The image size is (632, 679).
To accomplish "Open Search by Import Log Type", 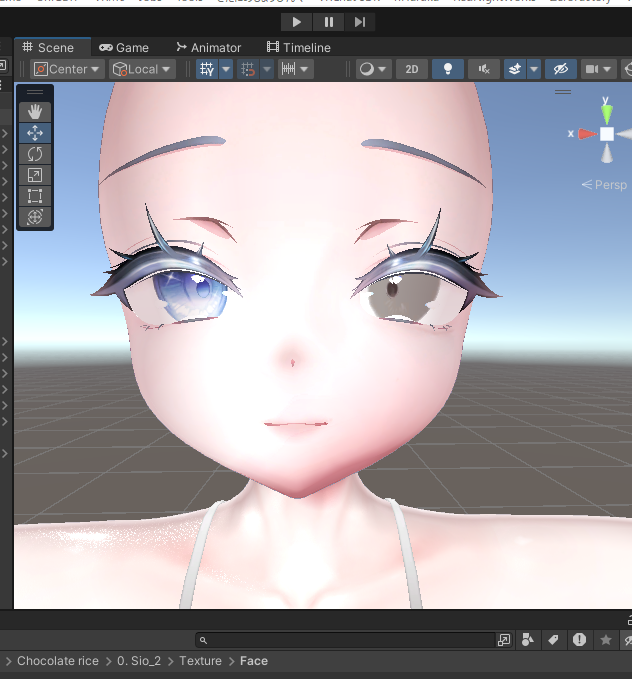I will [579, 640].
